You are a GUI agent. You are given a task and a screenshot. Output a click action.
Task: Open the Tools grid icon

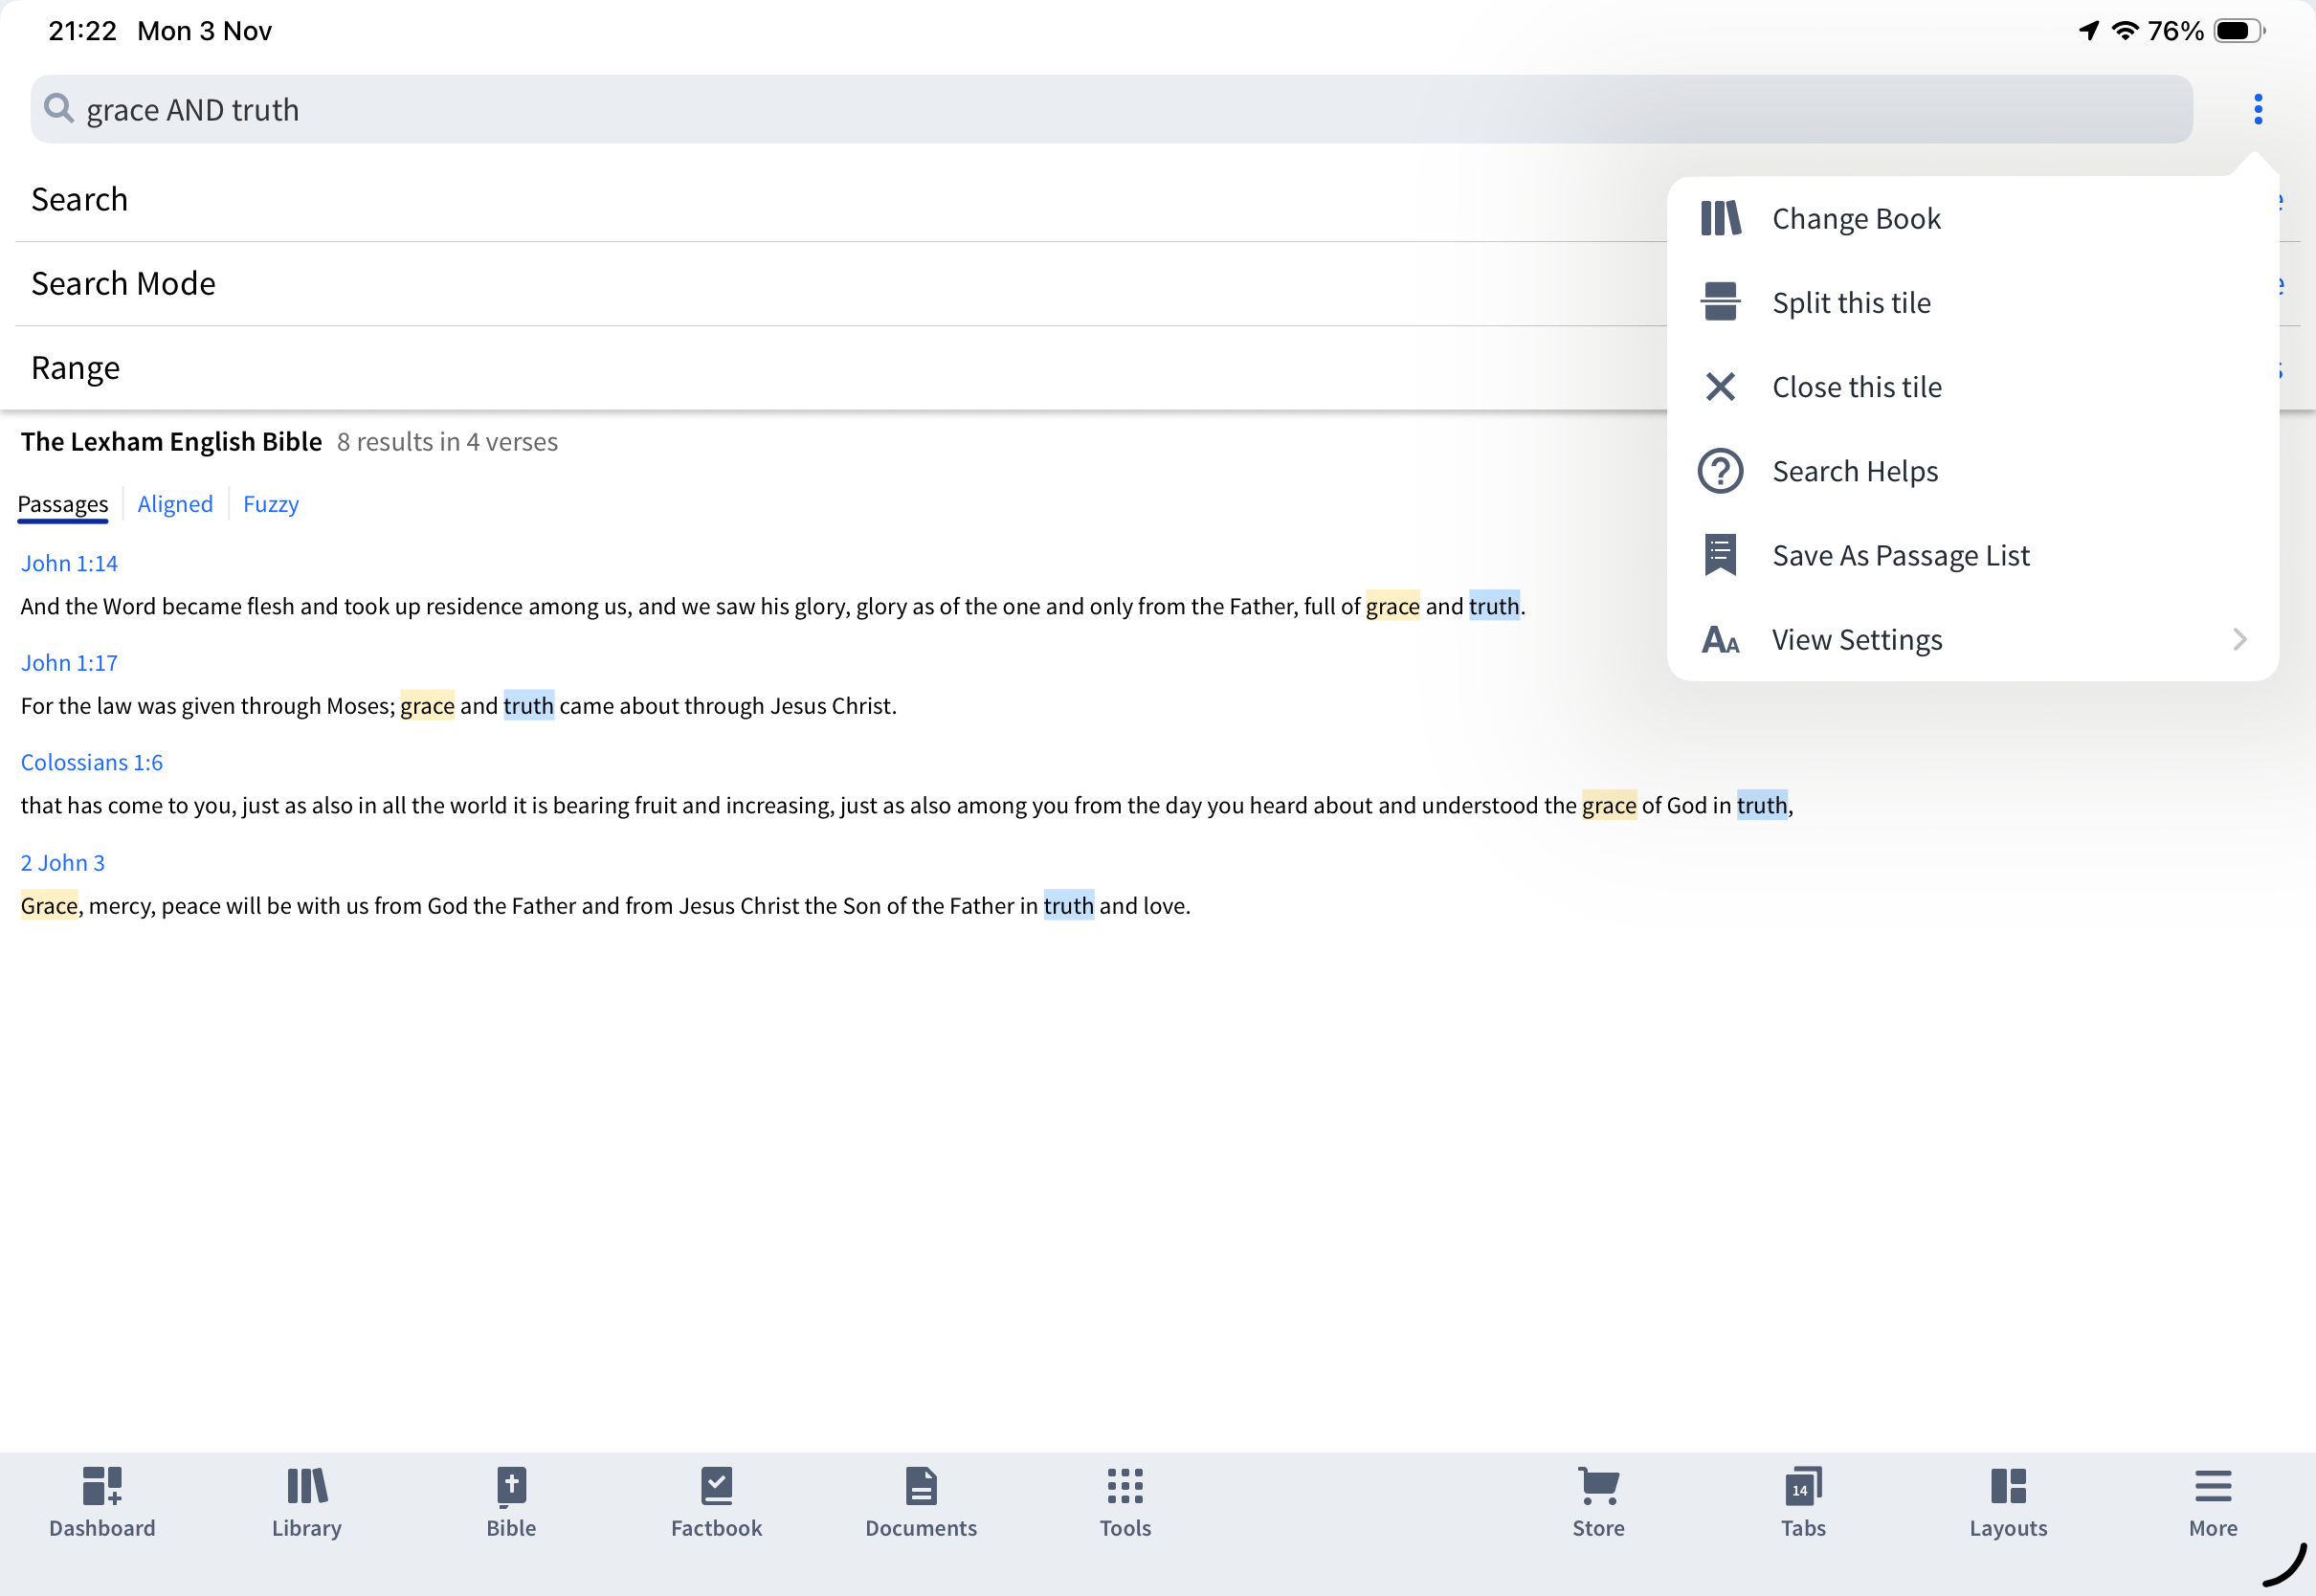coord(1125,1501)
